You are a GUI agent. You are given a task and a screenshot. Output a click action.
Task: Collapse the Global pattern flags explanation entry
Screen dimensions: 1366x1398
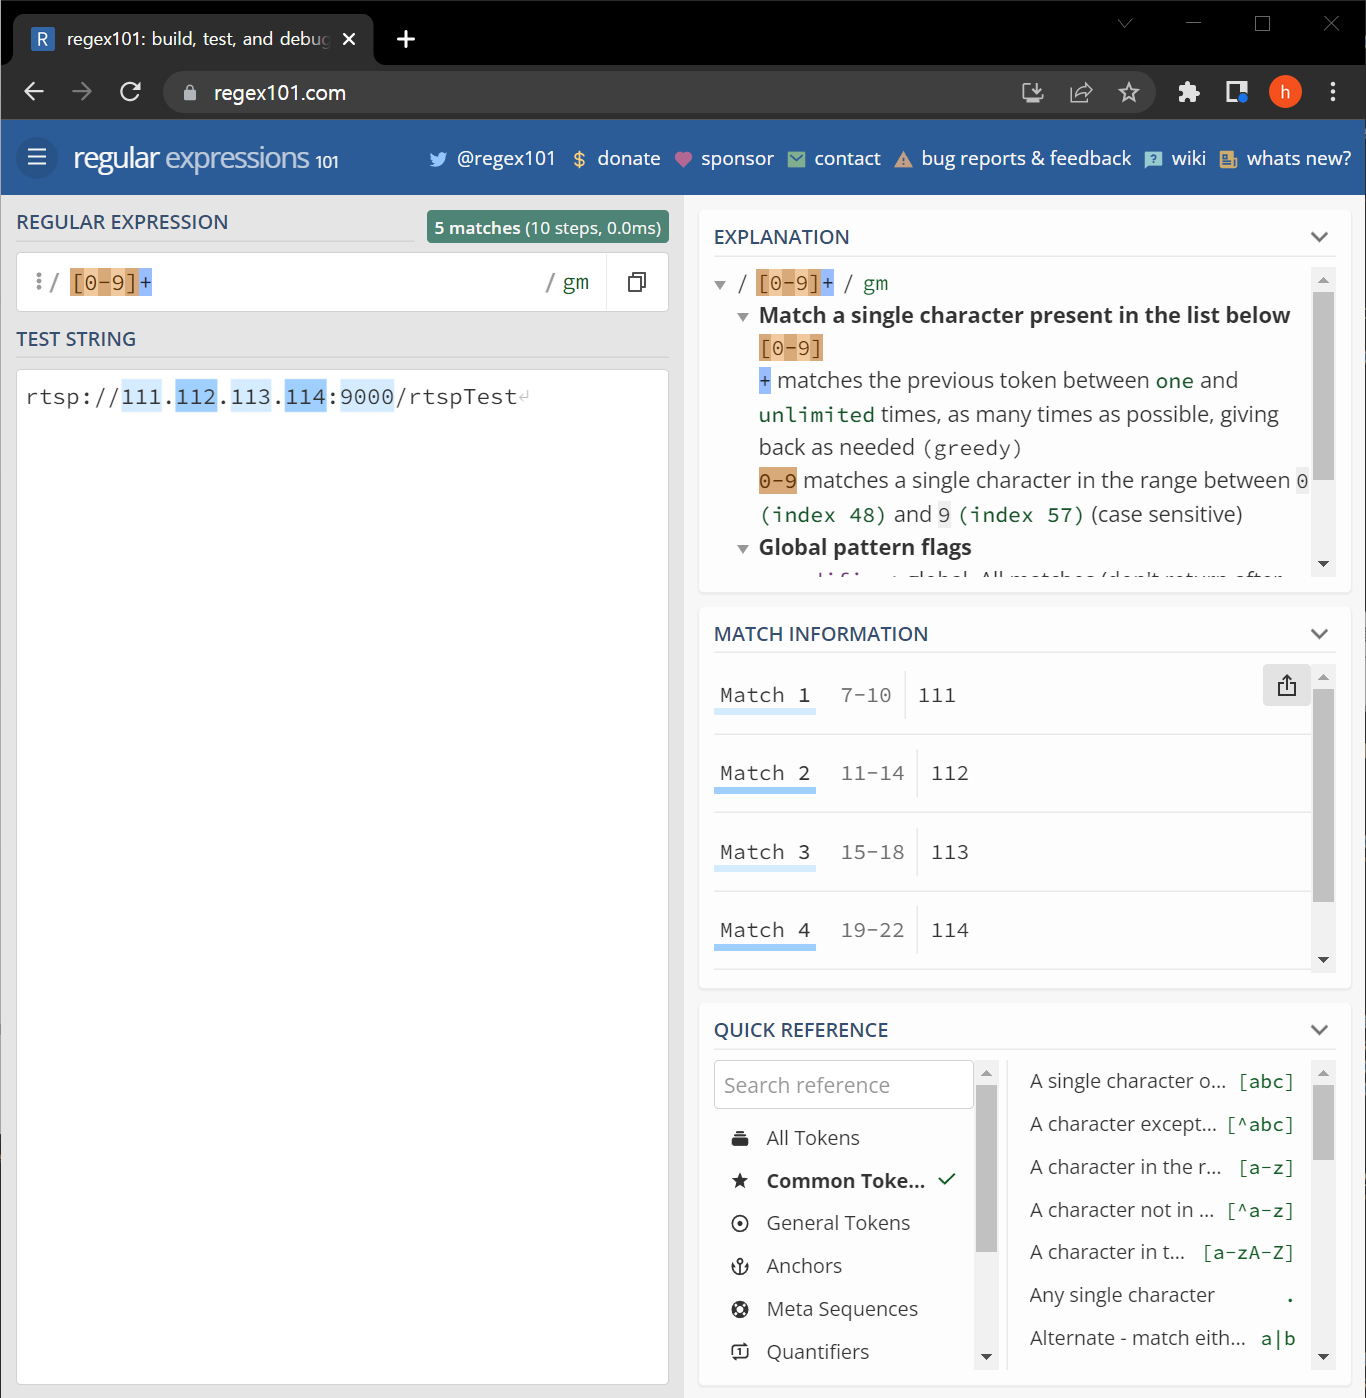[743, 548]
